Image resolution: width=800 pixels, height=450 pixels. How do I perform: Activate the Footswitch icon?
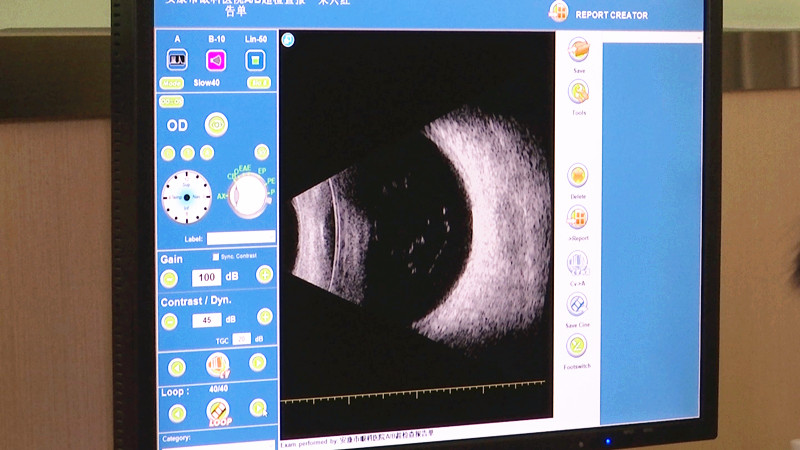[x=577, y=346]
